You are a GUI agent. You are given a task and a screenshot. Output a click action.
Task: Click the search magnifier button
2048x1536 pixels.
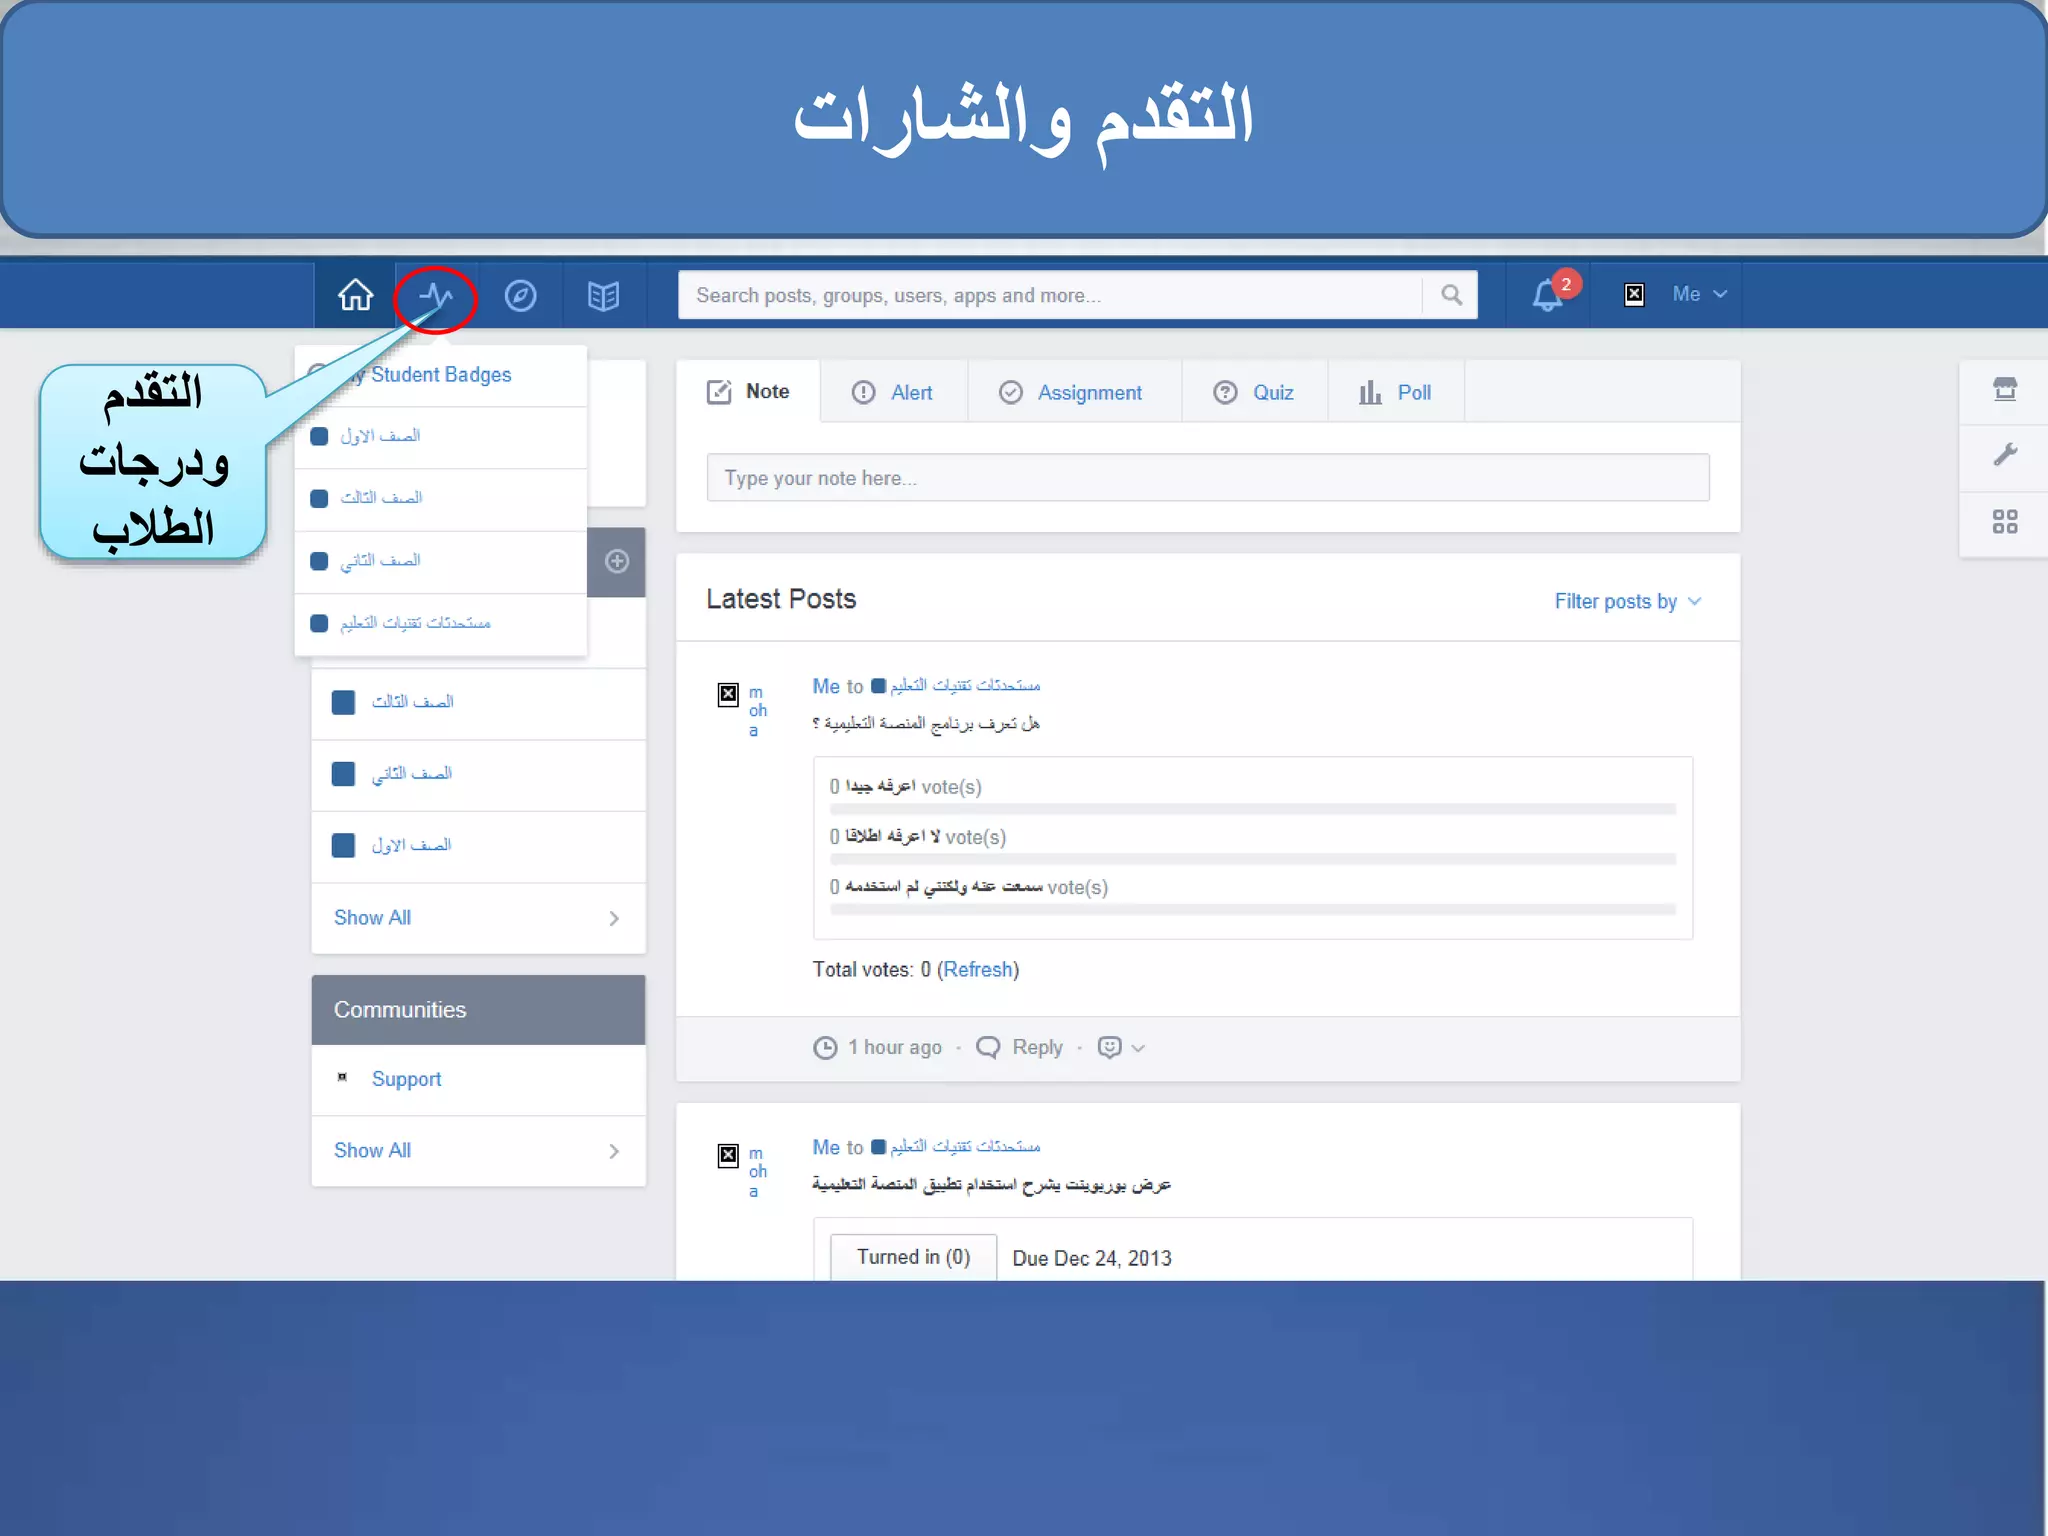pos(1451,295)
